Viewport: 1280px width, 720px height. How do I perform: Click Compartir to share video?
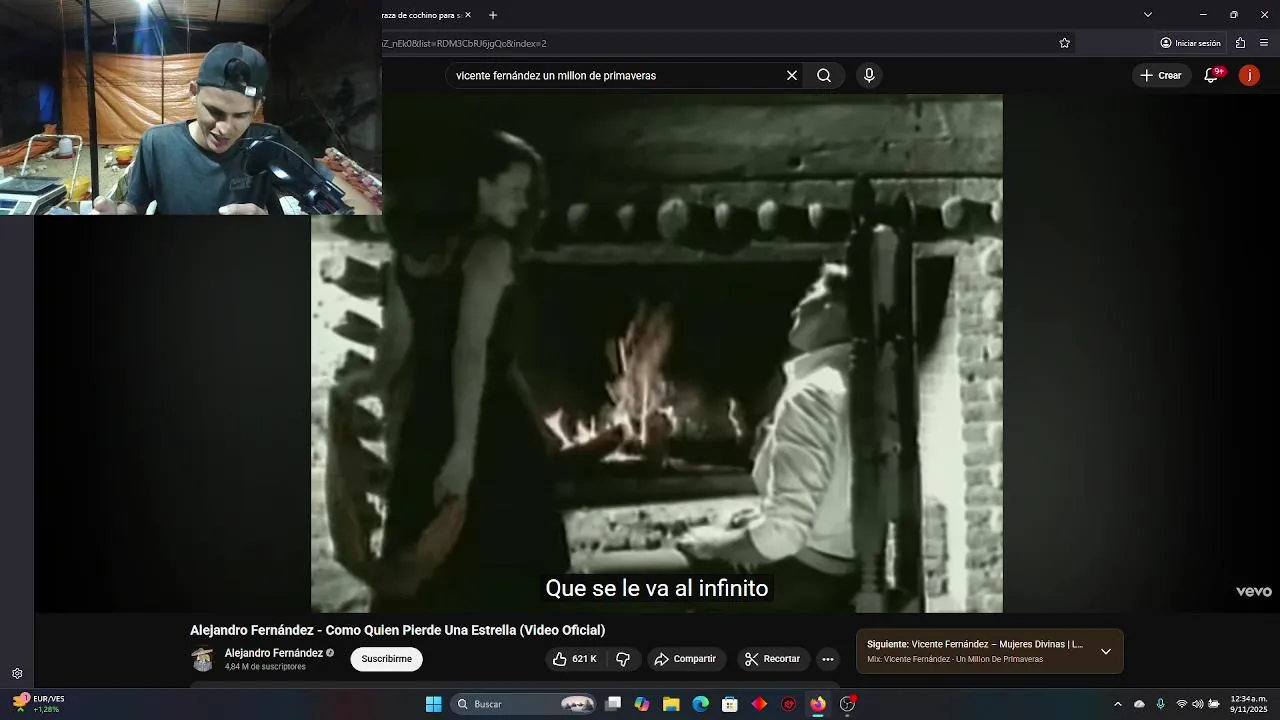[685, 659]
